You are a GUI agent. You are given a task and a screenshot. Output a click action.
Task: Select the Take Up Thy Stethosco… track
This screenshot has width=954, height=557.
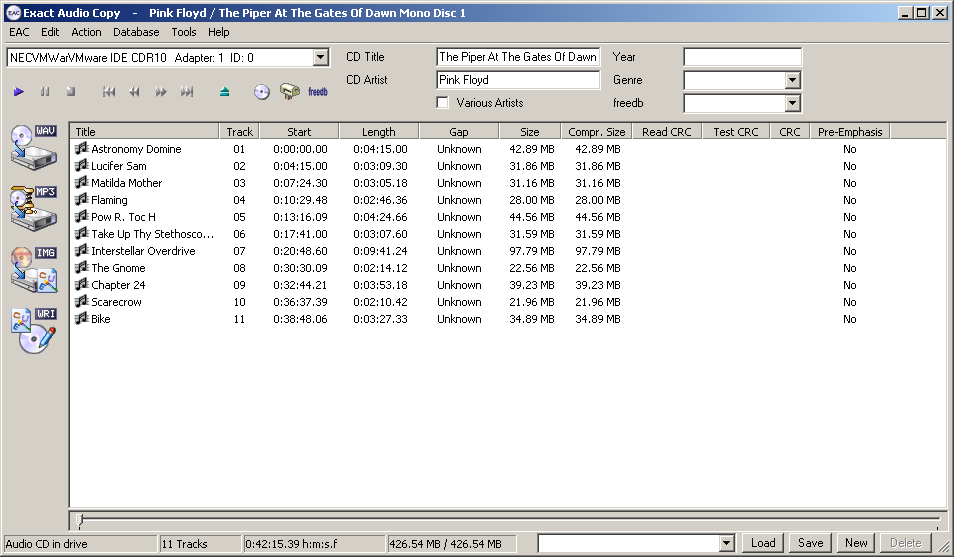[152, 234]
